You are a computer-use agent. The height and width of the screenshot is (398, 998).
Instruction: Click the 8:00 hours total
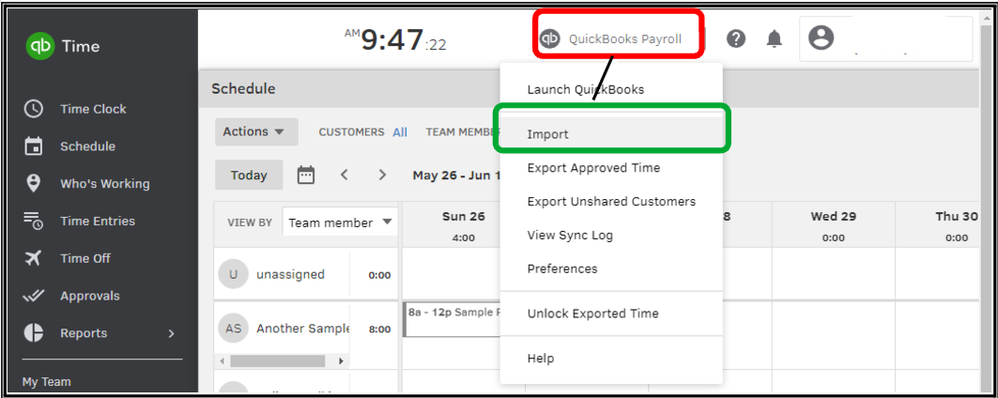point(379,330)
